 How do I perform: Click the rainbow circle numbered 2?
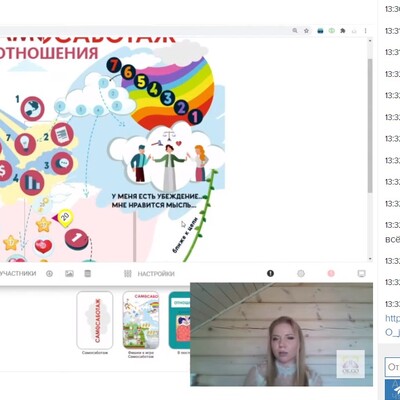click(x=181, y=107)
